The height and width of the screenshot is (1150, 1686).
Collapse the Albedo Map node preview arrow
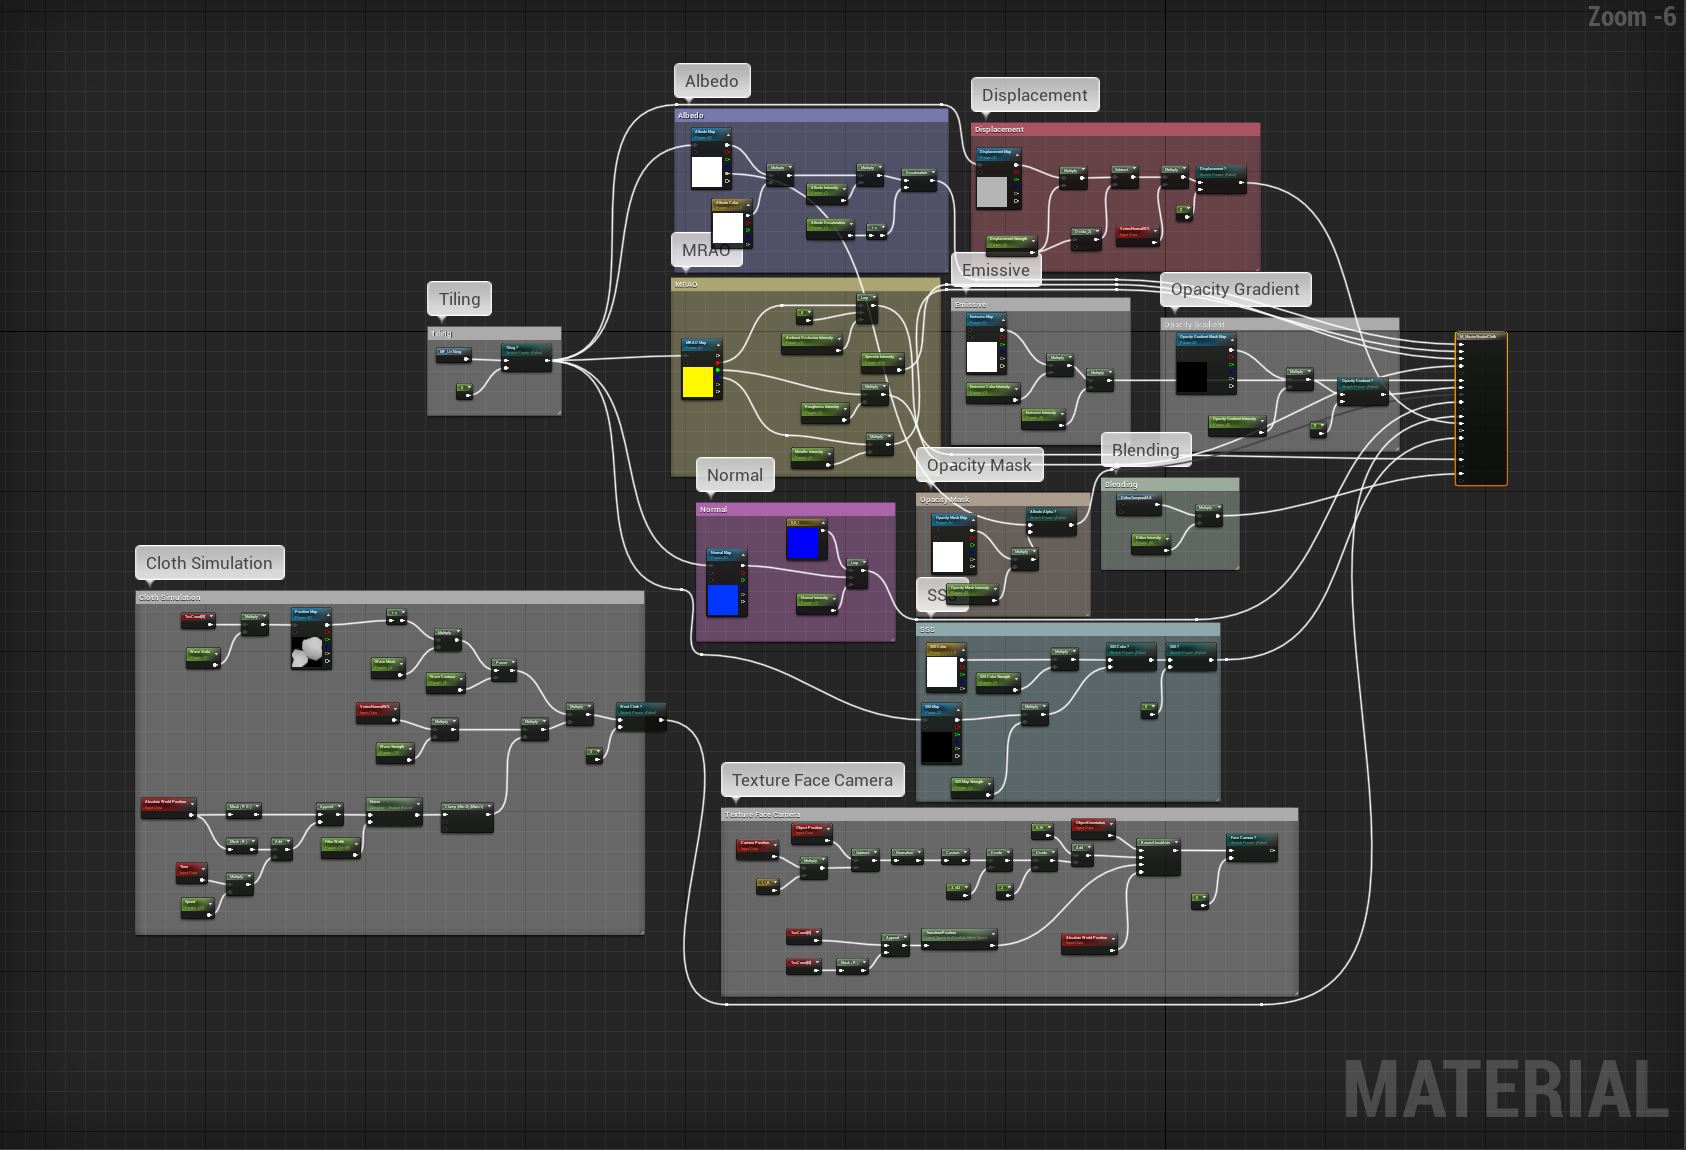tap(727, 134)
